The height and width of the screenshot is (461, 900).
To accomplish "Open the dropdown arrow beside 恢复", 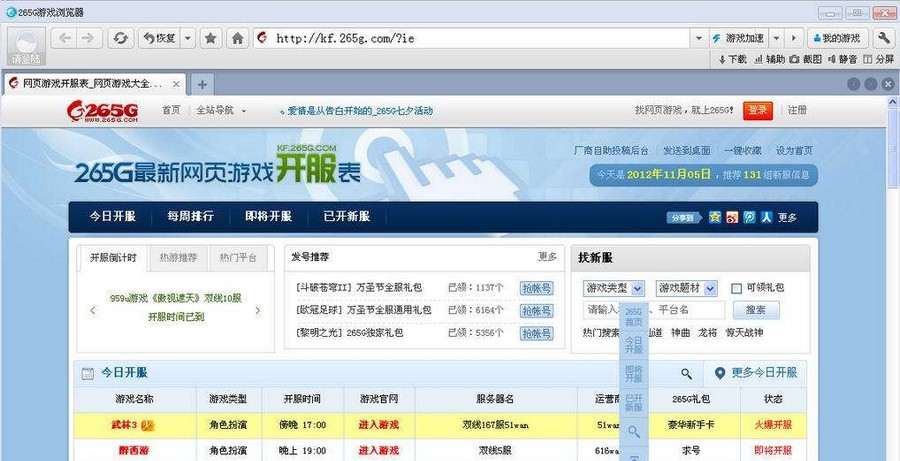I will (x=188, y=38).
